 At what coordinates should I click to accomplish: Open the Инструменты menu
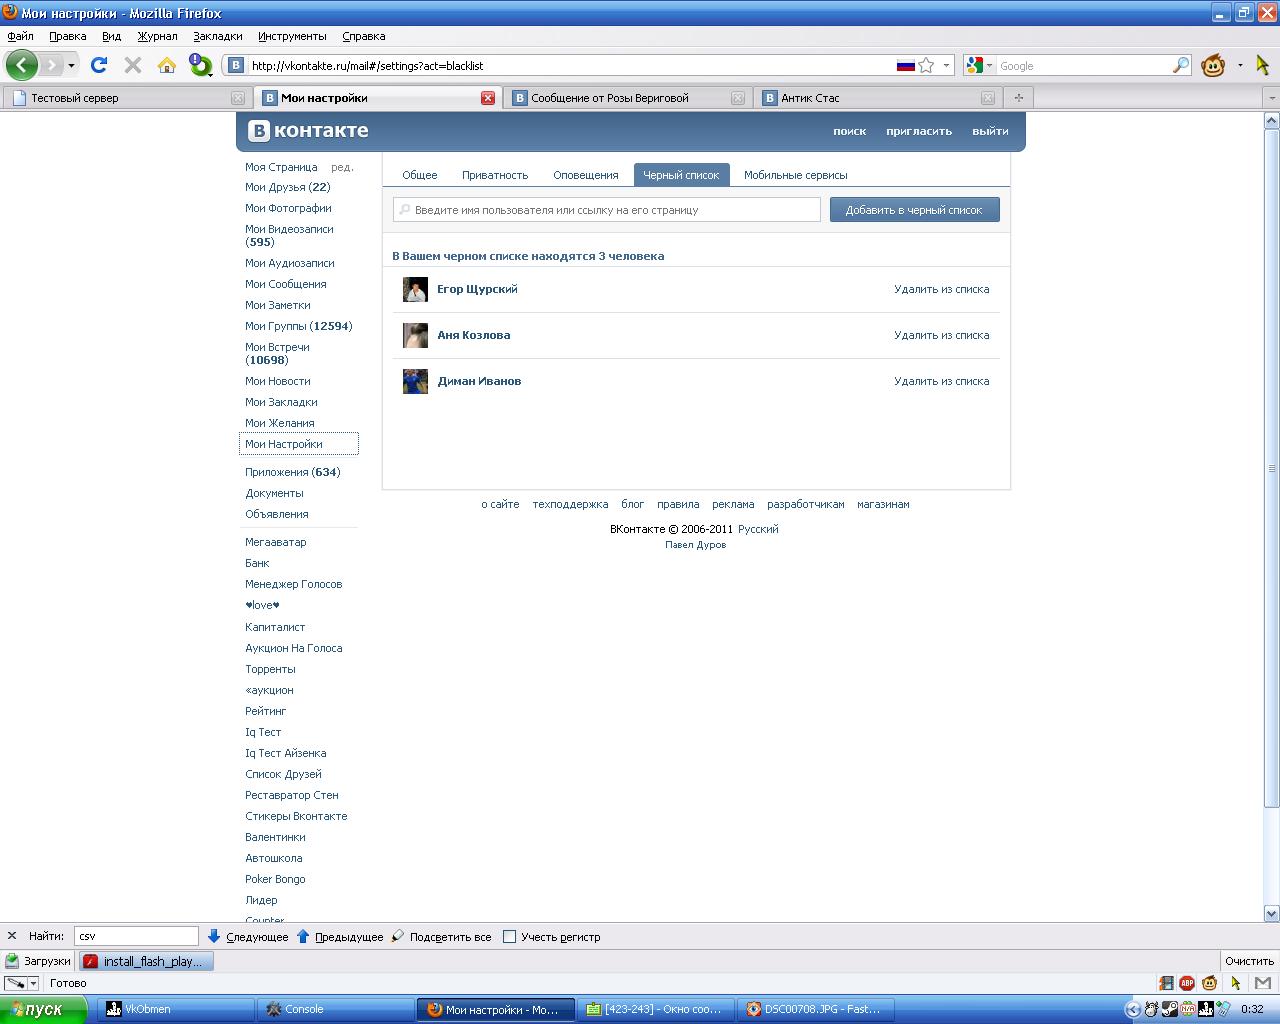(292, 36)
